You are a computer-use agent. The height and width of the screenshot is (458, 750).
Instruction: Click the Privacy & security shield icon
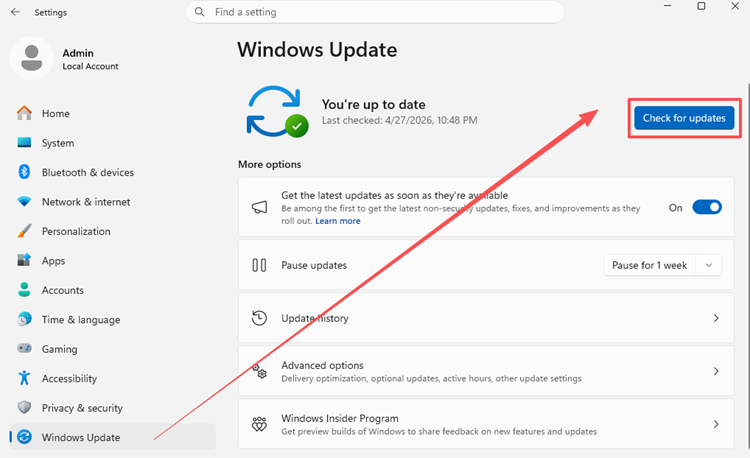coord(24,407)
